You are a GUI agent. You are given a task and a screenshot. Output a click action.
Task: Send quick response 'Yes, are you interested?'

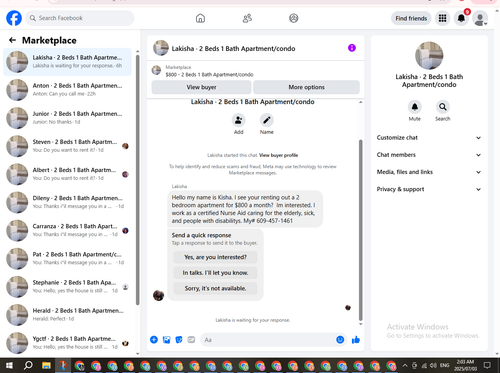click(215, 257)
